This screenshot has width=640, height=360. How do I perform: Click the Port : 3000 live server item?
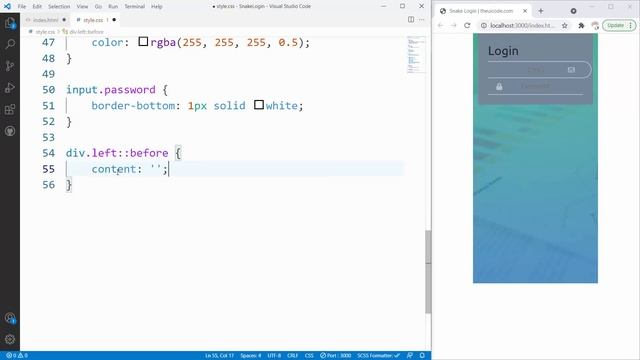336,356
